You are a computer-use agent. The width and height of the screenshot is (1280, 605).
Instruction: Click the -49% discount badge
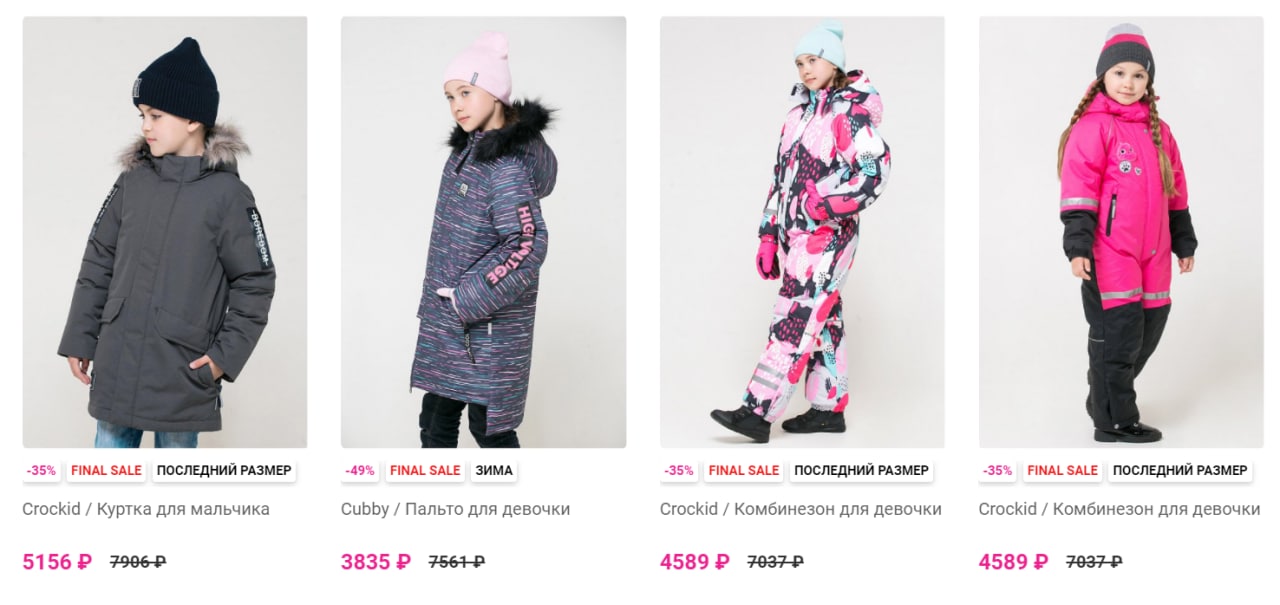pos(360,470)
